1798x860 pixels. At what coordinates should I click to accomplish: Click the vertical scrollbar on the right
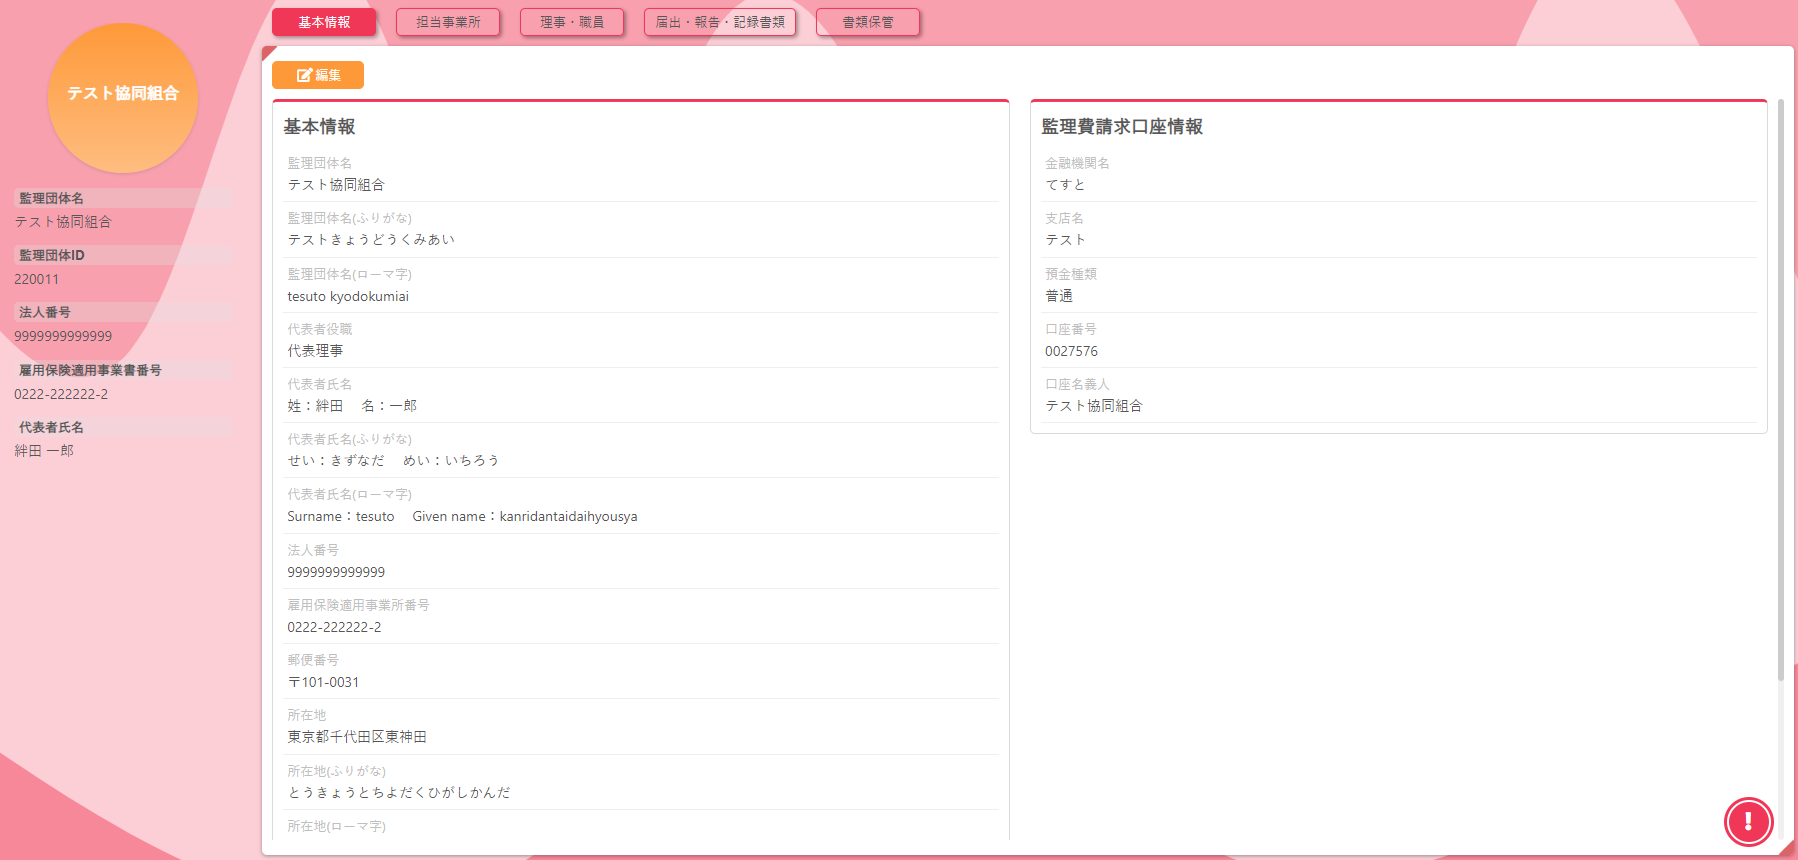[1780, 390]
